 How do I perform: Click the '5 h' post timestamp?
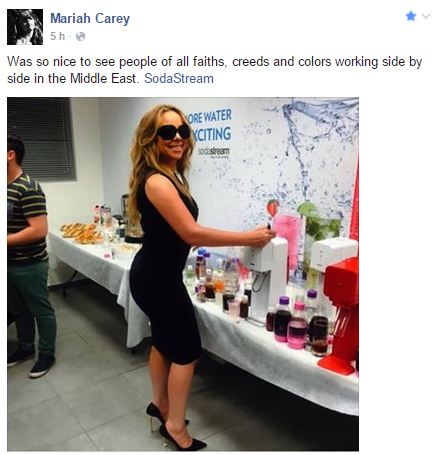pyautogui.click(x=57, y=36)
